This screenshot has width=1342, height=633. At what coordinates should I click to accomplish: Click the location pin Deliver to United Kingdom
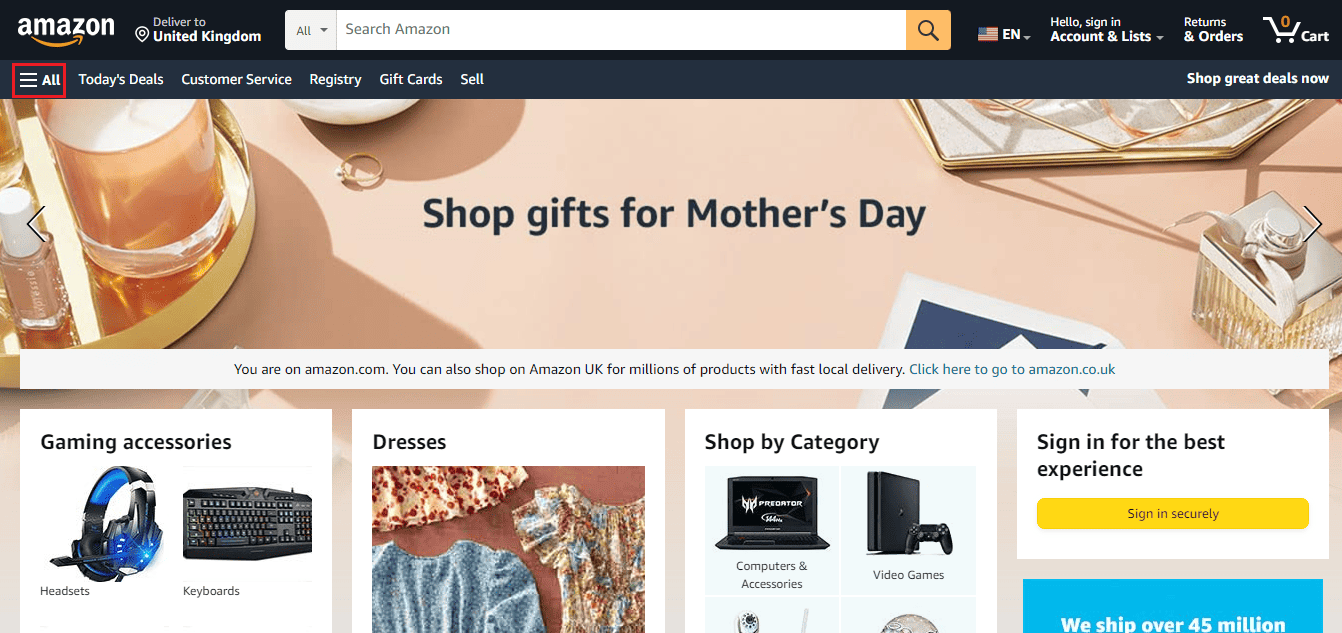coord(198,30)
